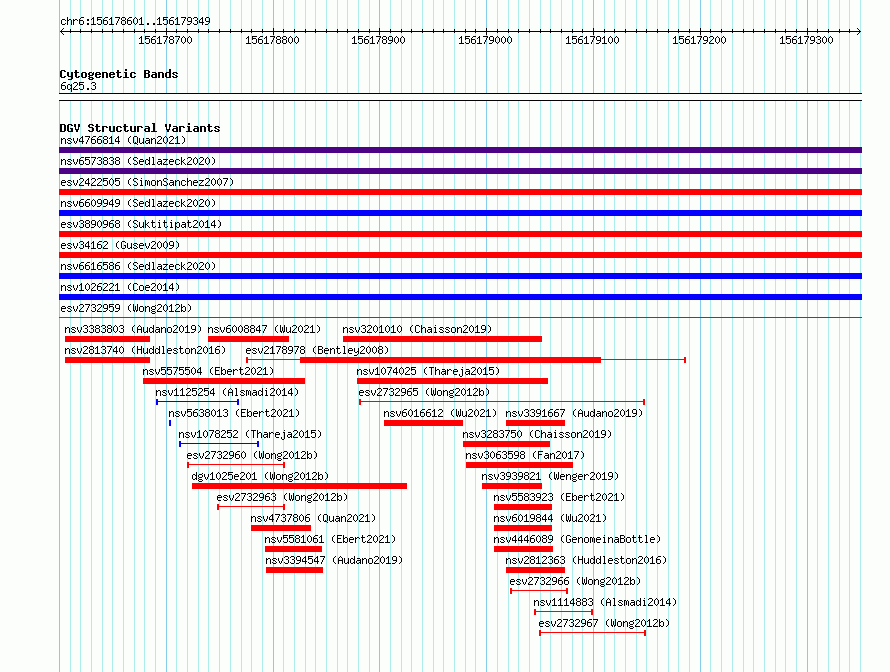Open nsv4737806 (Quan2021) label
The height and width of the screenshot is (672, 890).
(x=313, y=518)
